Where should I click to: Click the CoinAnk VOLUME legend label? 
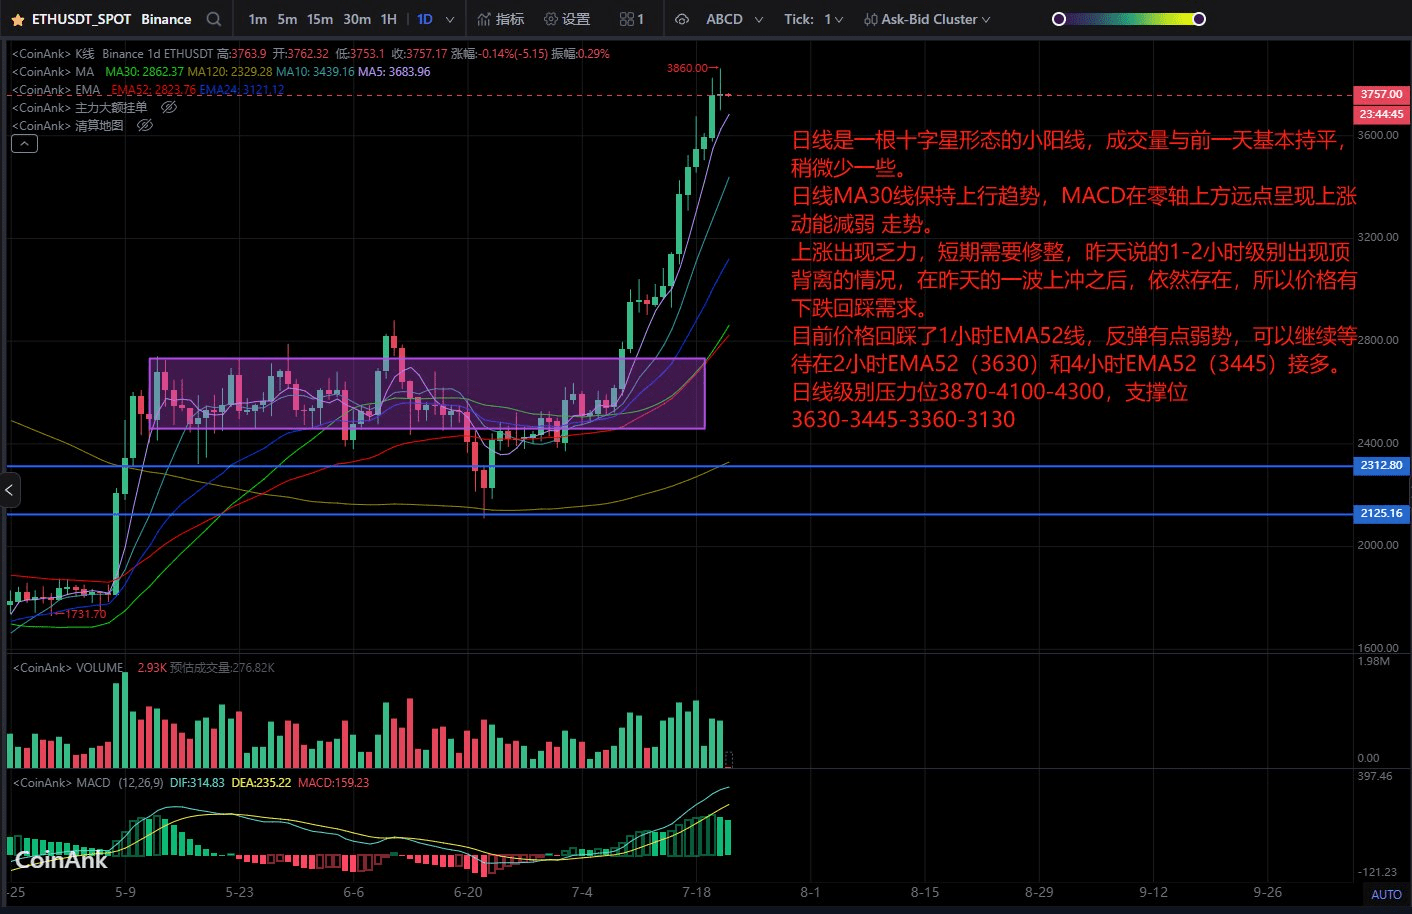pos(68,668)
